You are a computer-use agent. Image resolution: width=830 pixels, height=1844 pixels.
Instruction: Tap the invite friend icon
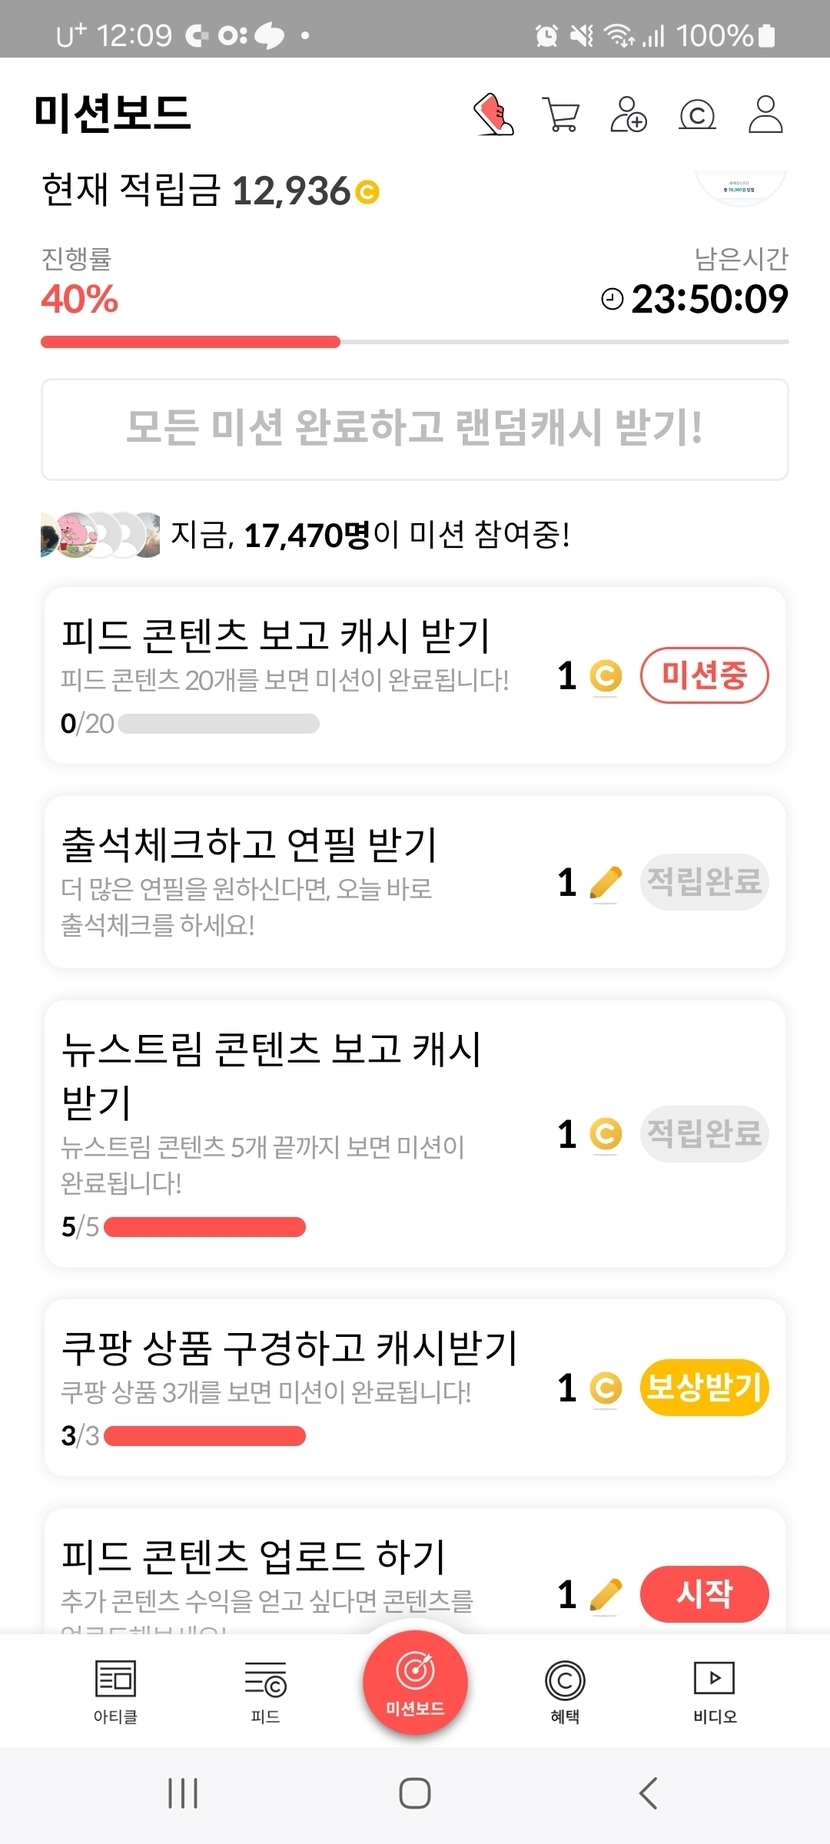click(628, 115)
